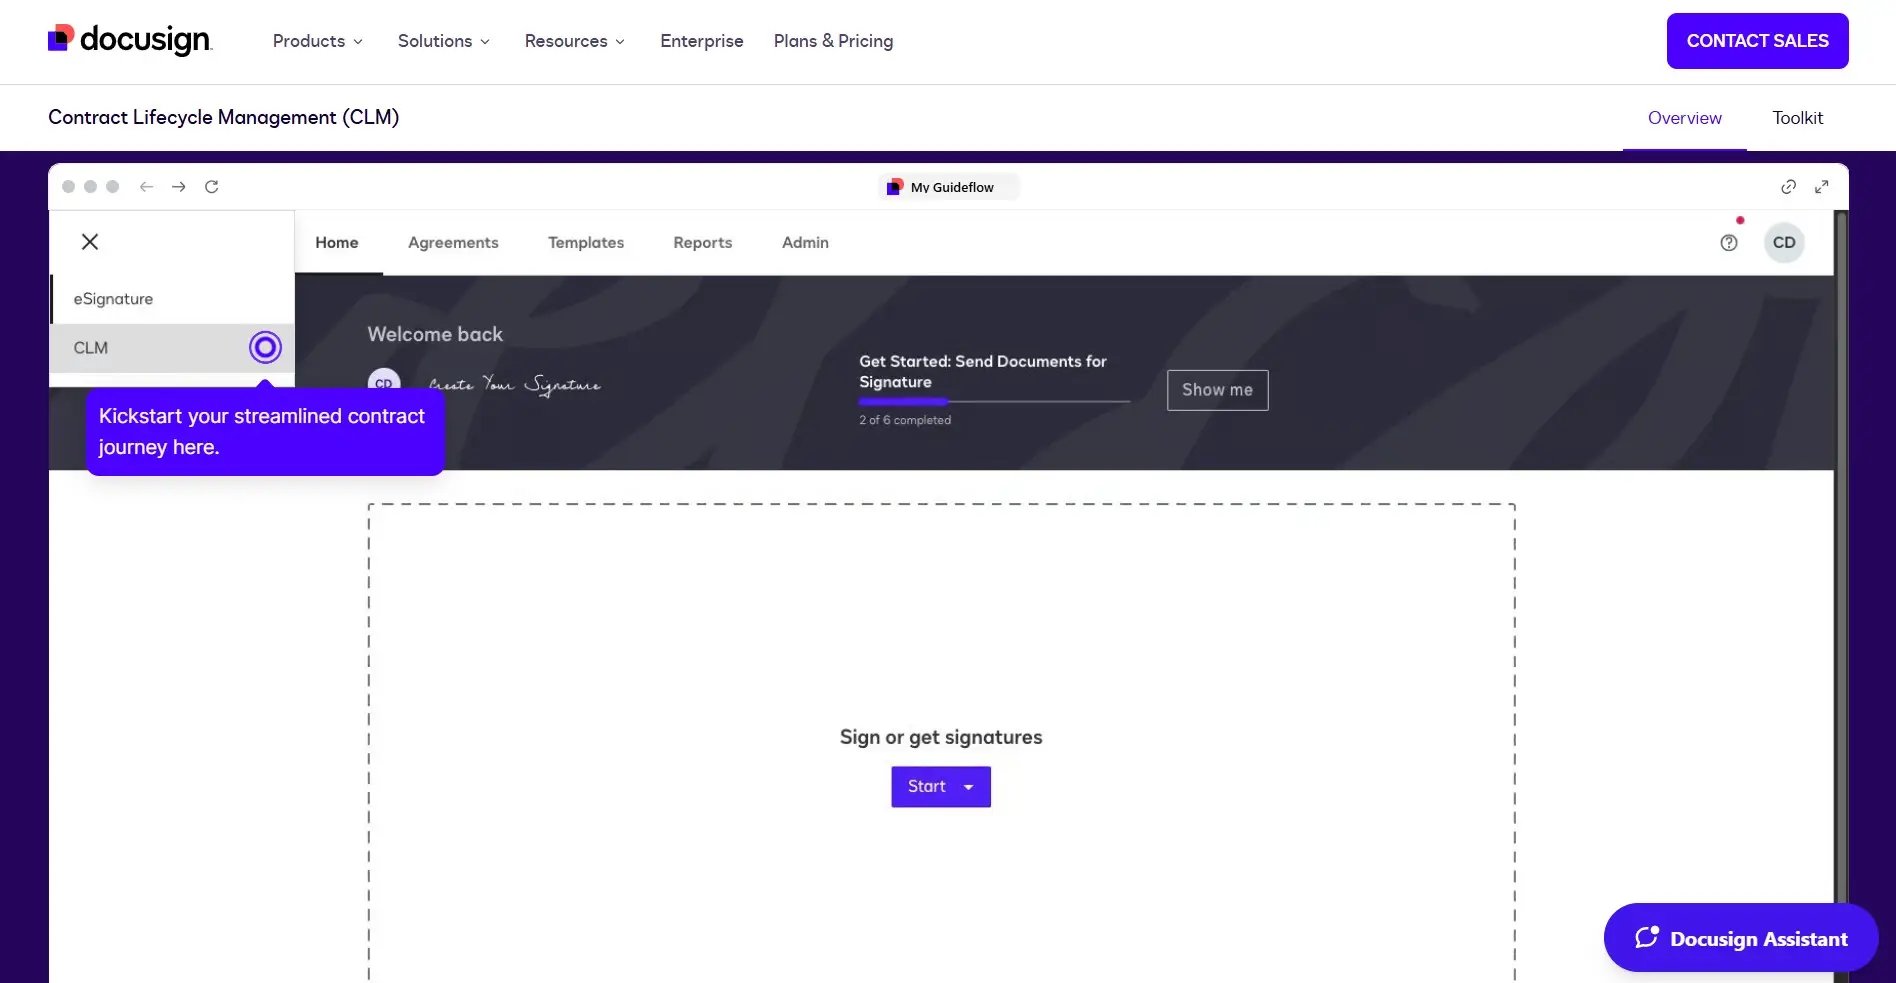The height and width of the screenshot is (983, 1896).
Task: Click the Get Started: Send Documents text
Action: [x=983, y=372]
